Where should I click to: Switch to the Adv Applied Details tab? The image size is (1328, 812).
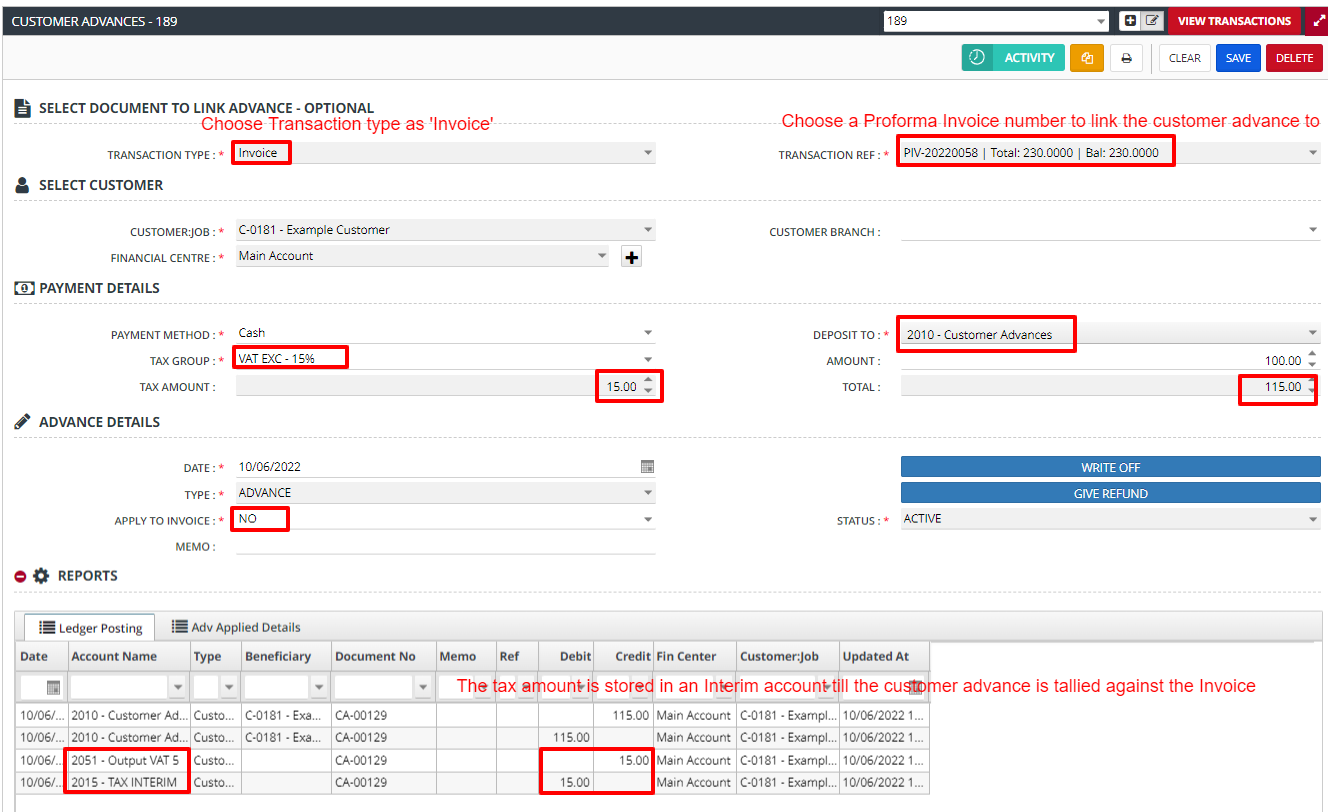coord(236,627)
